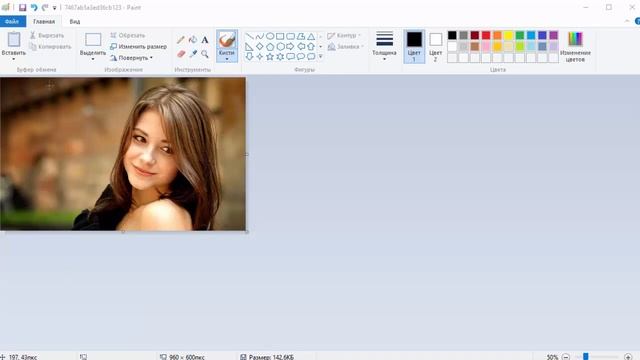
Task: Select Цвет 1 color box
Action: (414, 47)
